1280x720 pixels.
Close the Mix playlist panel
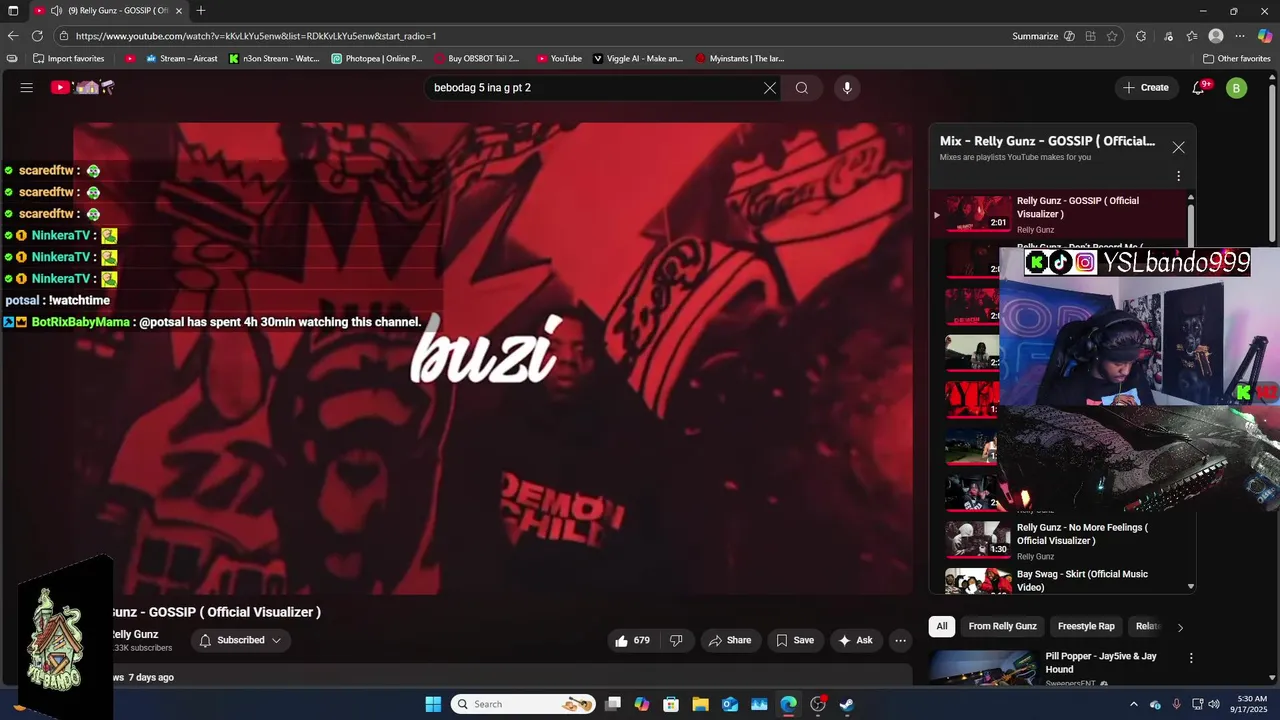pyautogui.click(x=1178, y=147)
